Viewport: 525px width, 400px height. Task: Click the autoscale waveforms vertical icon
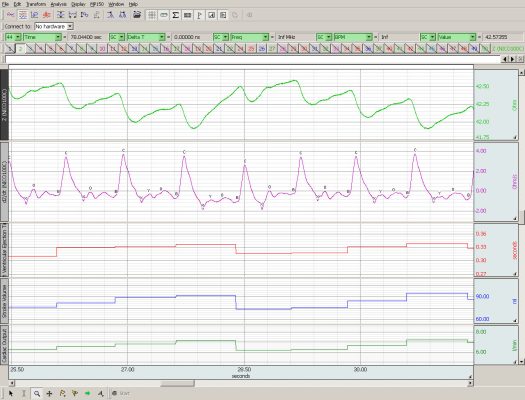click(61, 15)
